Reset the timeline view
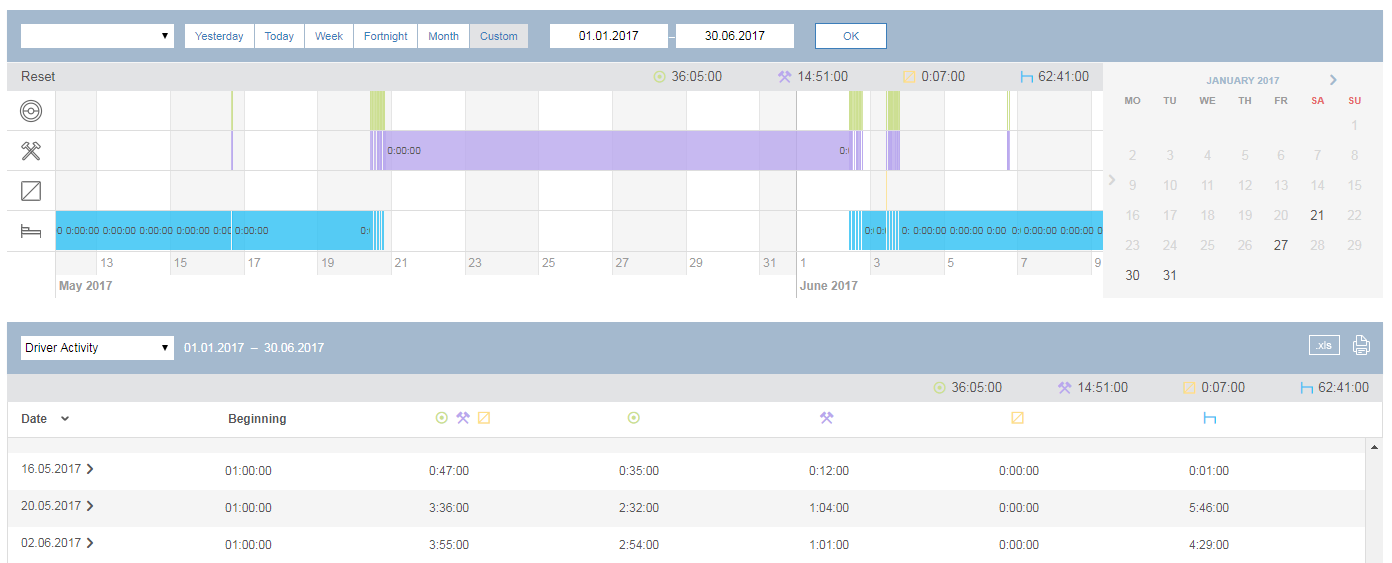 [x=38, y=76]
